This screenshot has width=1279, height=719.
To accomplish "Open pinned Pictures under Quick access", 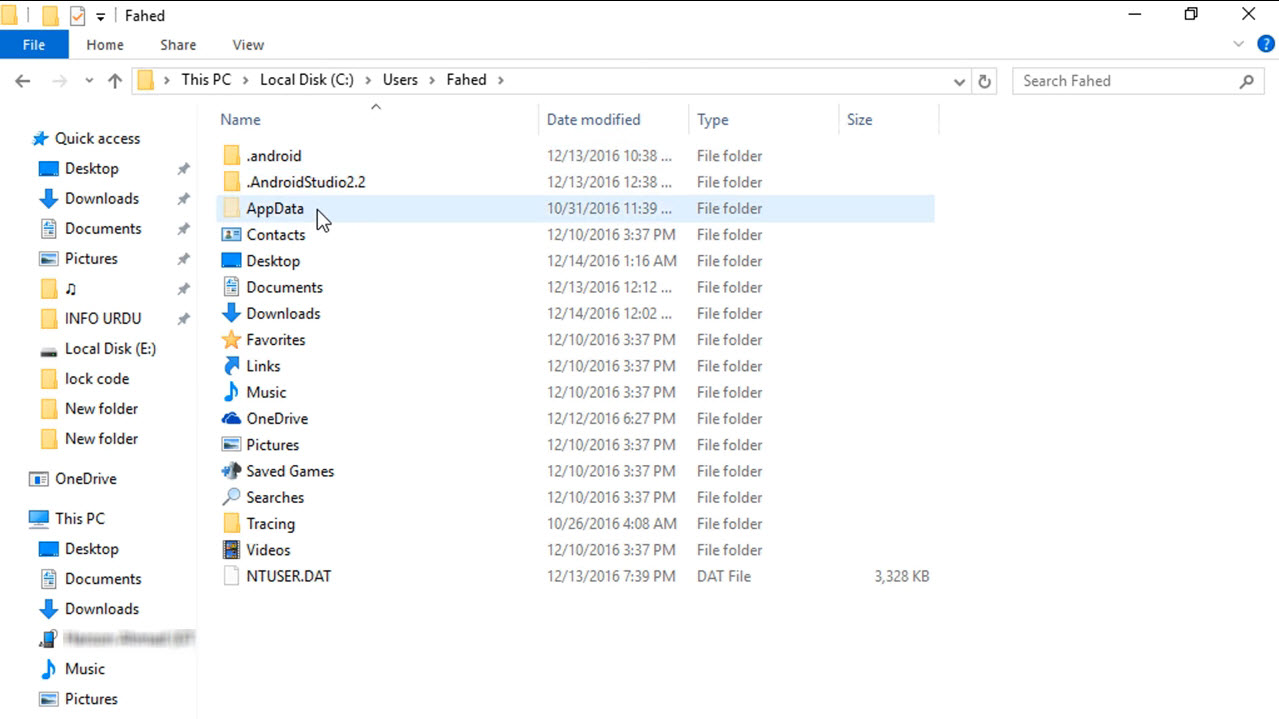I will [x=91, y=258].
